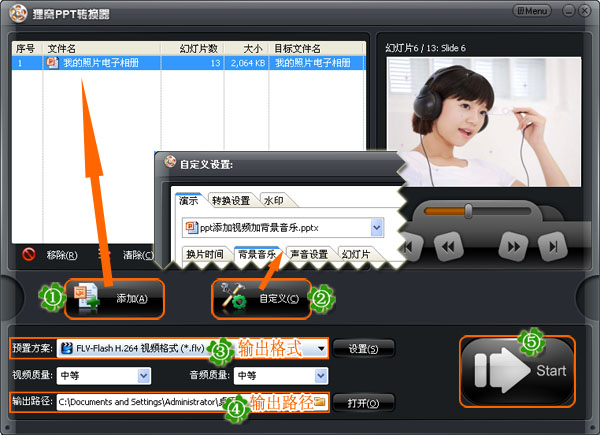Expand the video quality (视频质量) dropdown
This screenshot has height=435, width=600.
[x=143, y=375]
